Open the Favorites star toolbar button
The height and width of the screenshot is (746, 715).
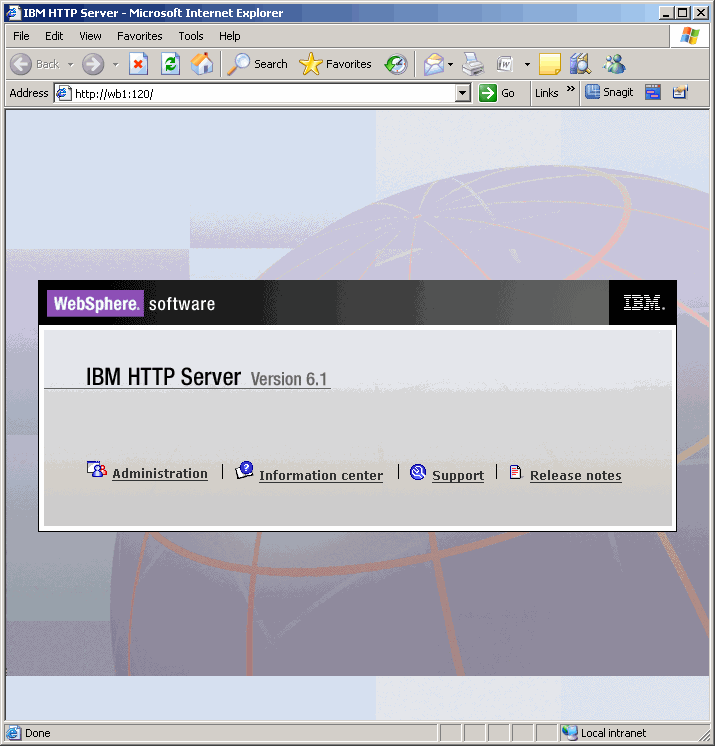(x=336, y=64)
